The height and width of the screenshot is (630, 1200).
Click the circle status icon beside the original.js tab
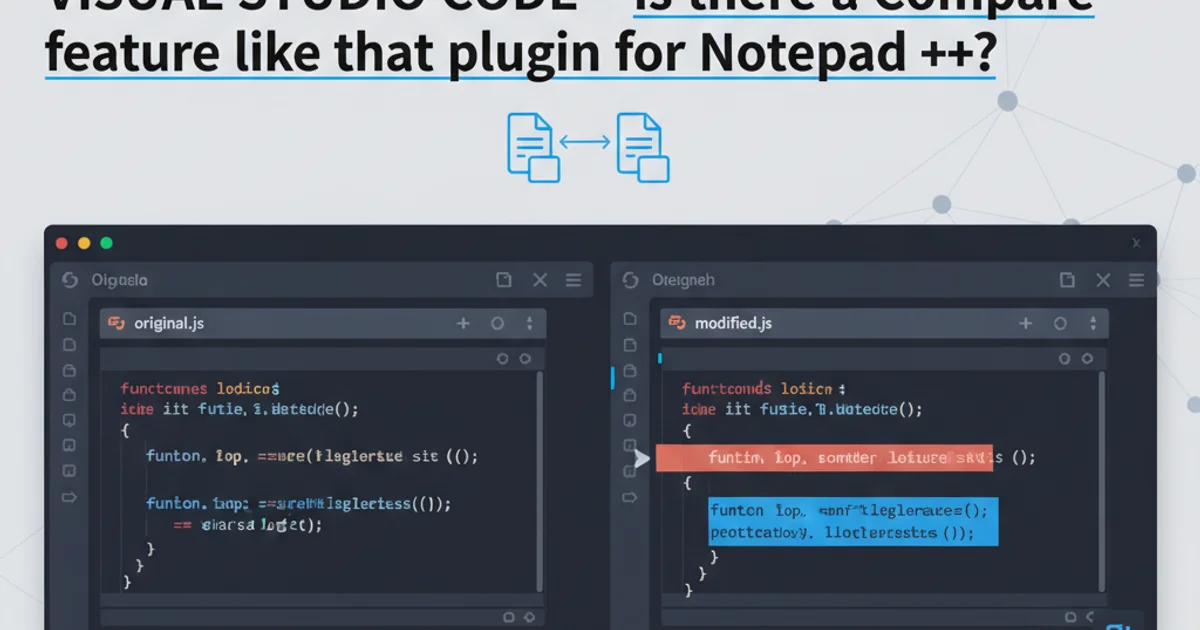pyautogui.click(x=498, y=322)
